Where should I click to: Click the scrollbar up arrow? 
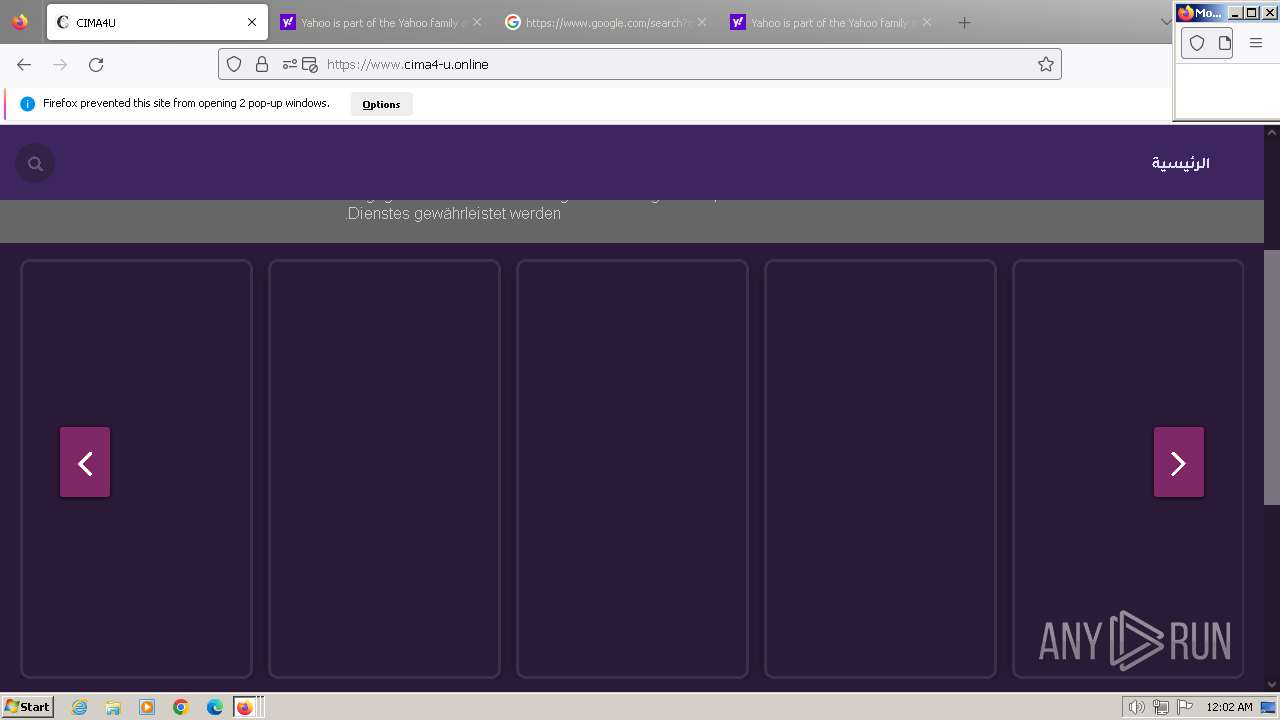(x=1272, y=132)
